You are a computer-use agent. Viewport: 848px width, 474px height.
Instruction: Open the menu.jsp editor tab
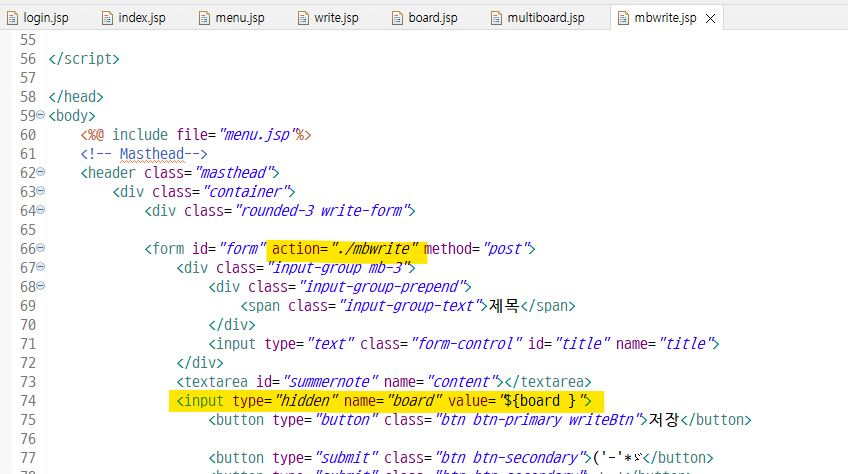(x=231, y=18)
